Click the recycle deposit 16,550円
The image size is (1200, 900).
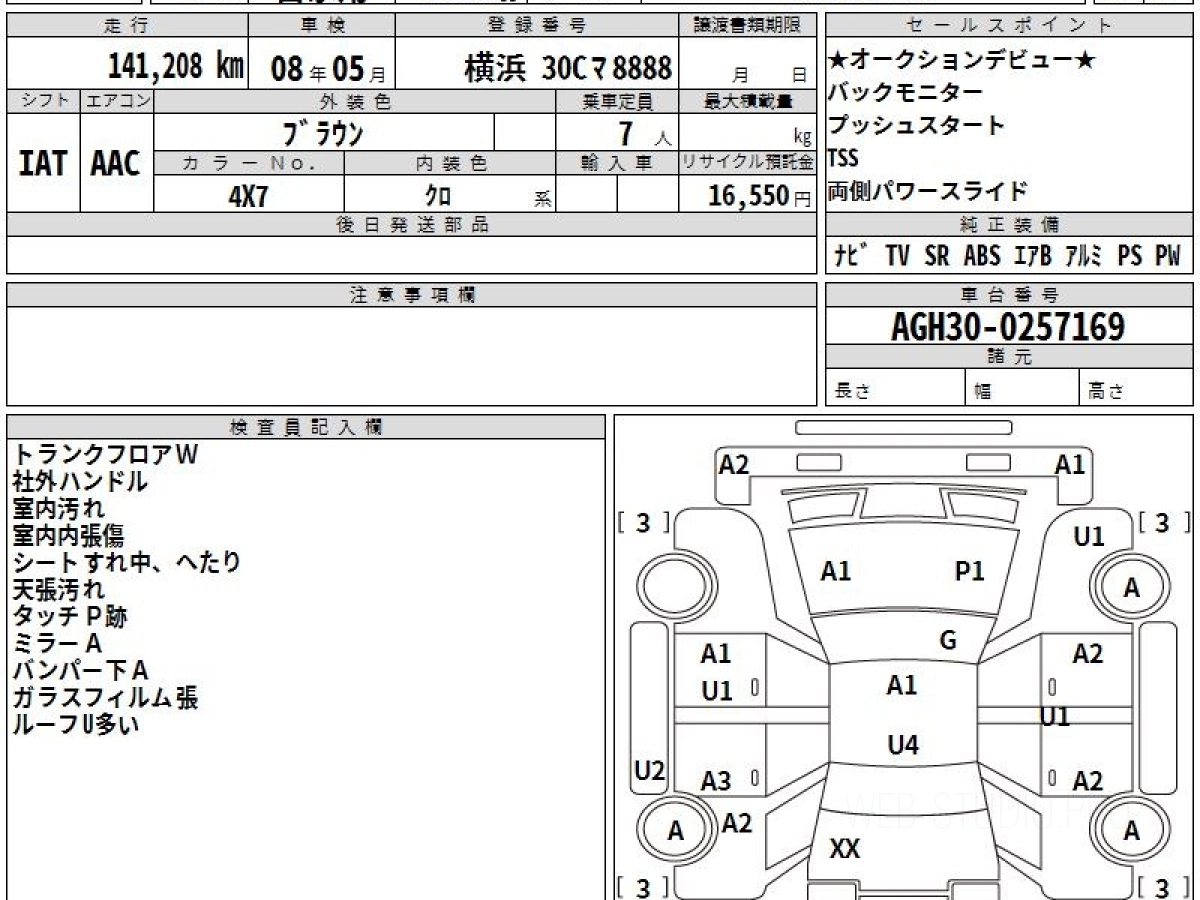pos(760,196)
